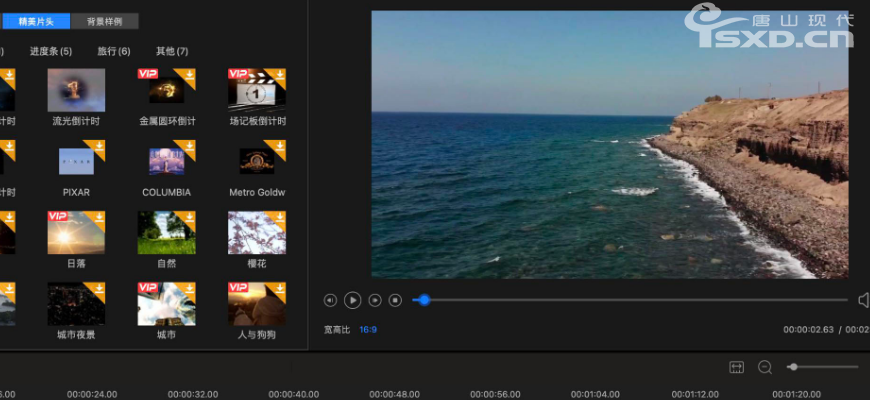Step forward to next frame

pos(375,300)
